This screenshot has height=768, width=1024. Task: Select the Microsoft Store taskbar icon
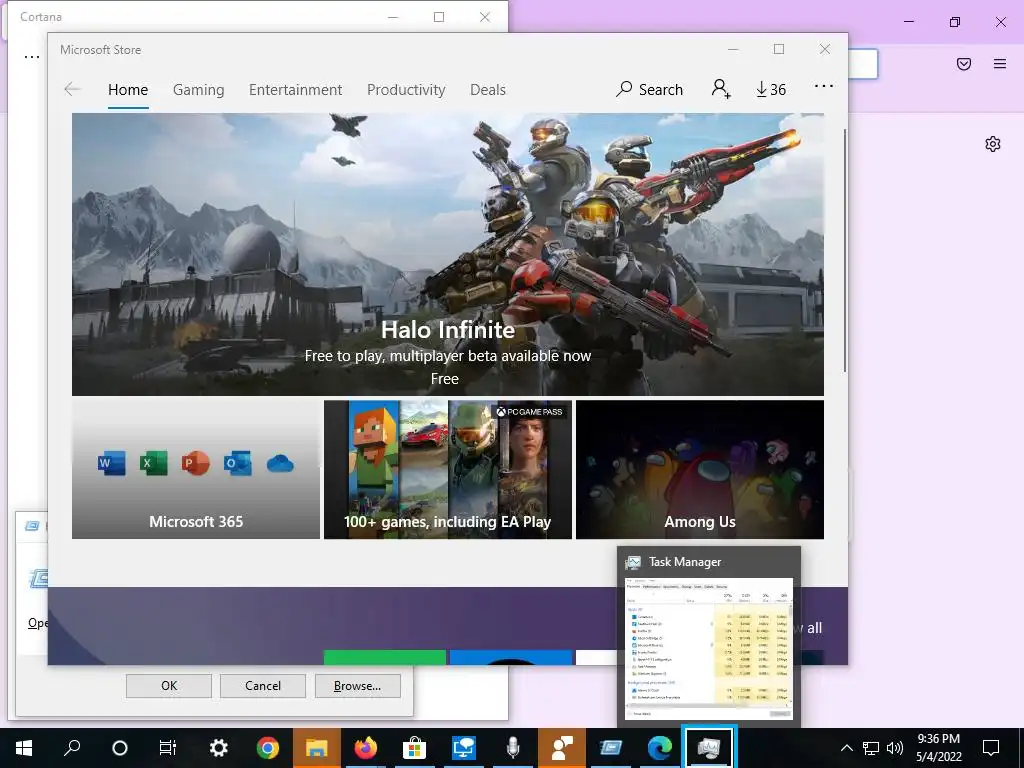pos(414,748)
